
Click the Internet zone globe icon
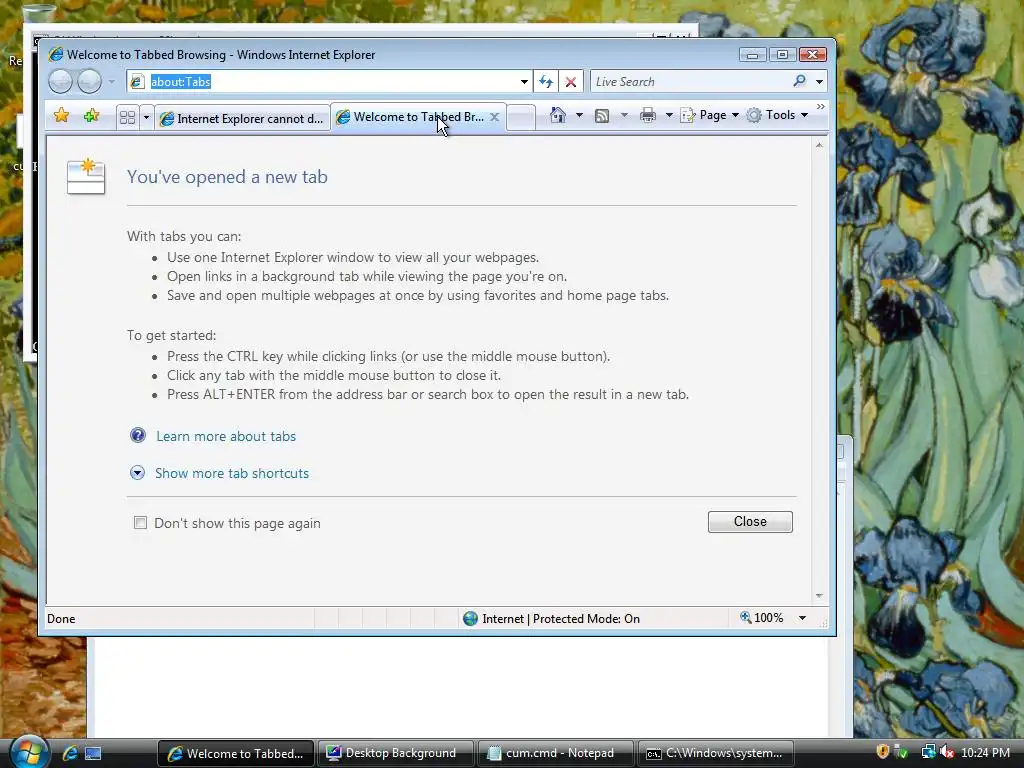(x=470, y=618)
